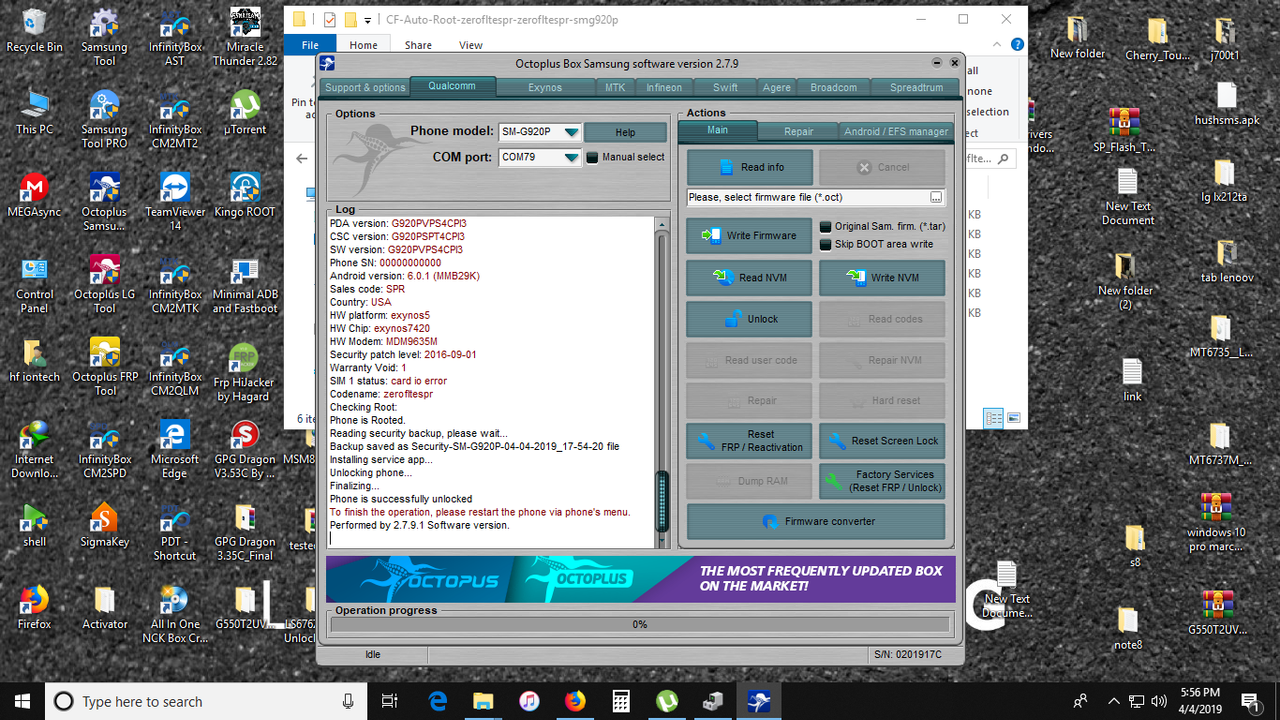This screenshot has height=720, width=1280.
Task: Show hidden system tray icons
Action: point(1114,701)
